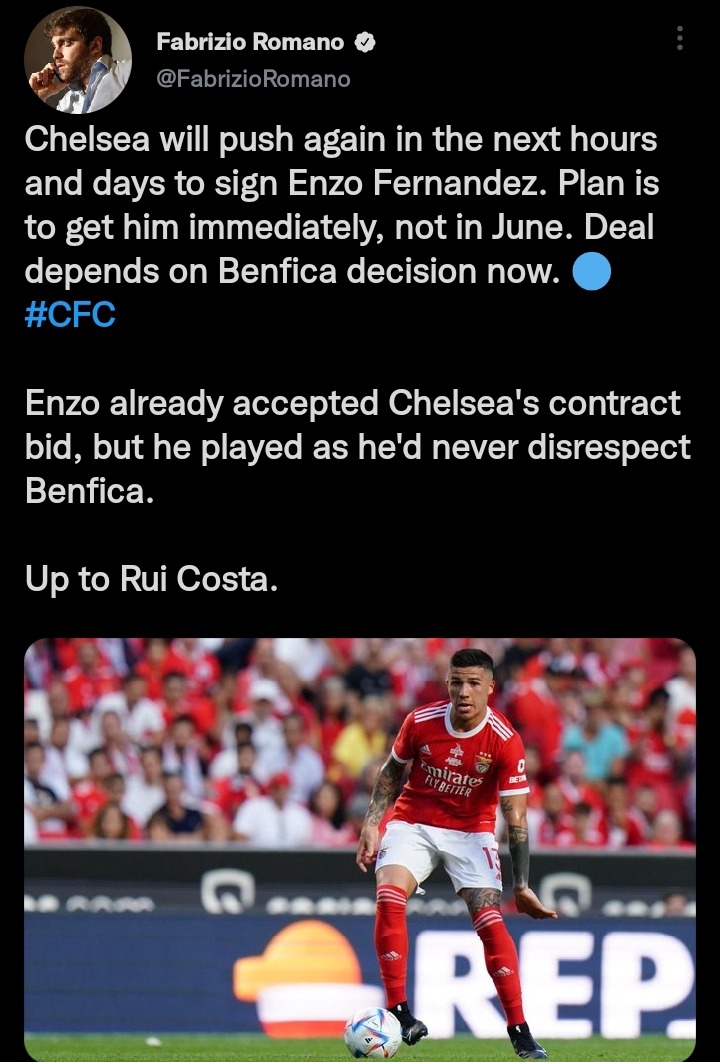This screenshot has width=720, height=1062.
Task: Open the tweet's three-dot more options menu
Action: (x=680, y=38)
